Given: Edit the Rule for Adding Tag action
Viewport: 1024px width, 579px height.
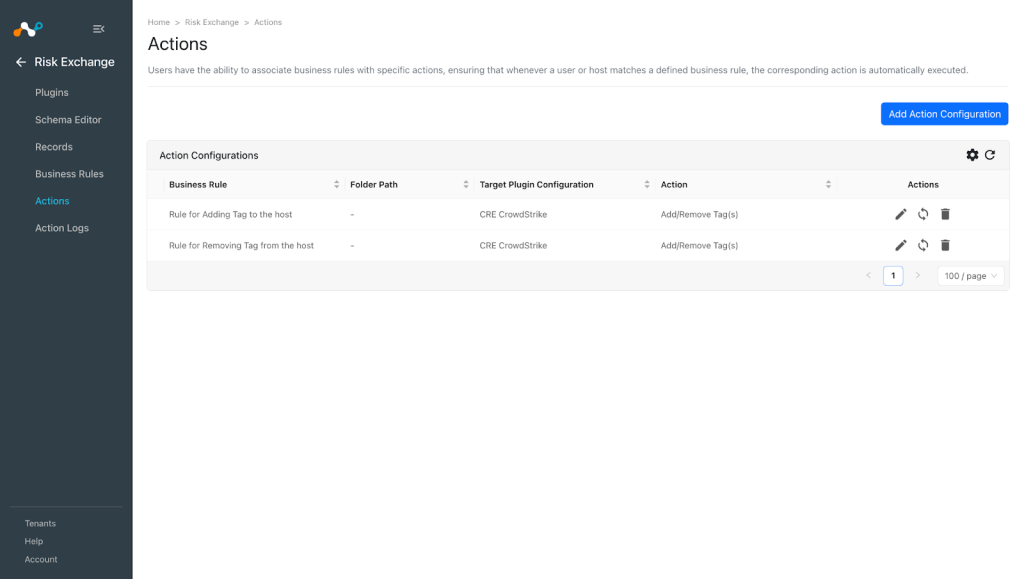Looking at the screenshot, I should (901, 214).
